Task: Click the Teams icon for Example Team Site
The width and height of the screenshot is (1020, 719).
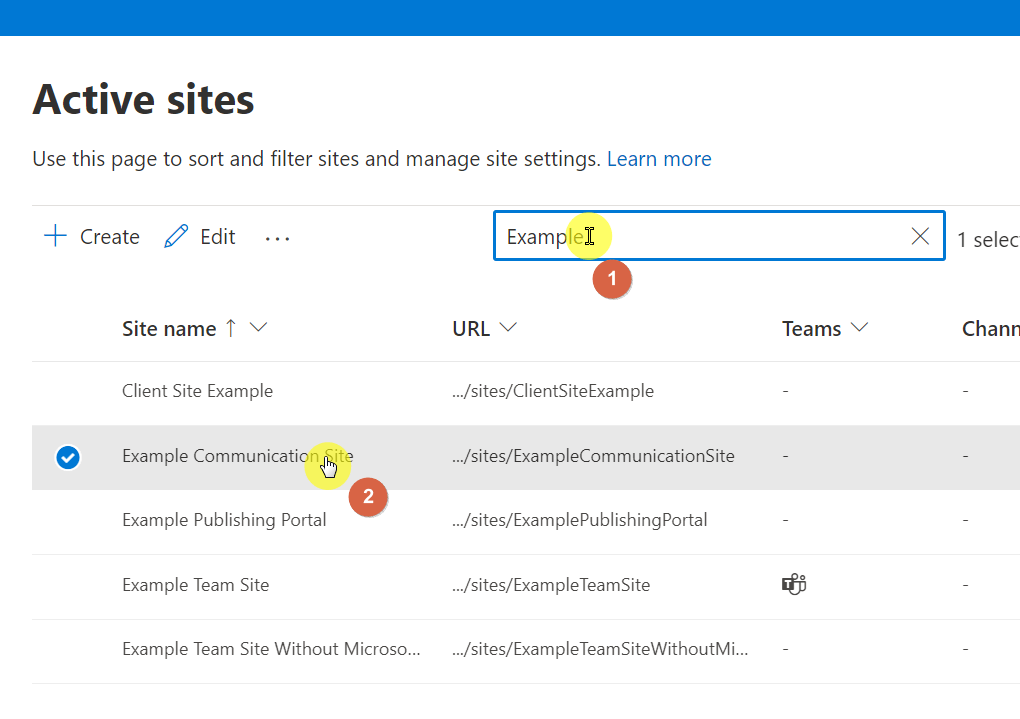Action: point(794,584)
